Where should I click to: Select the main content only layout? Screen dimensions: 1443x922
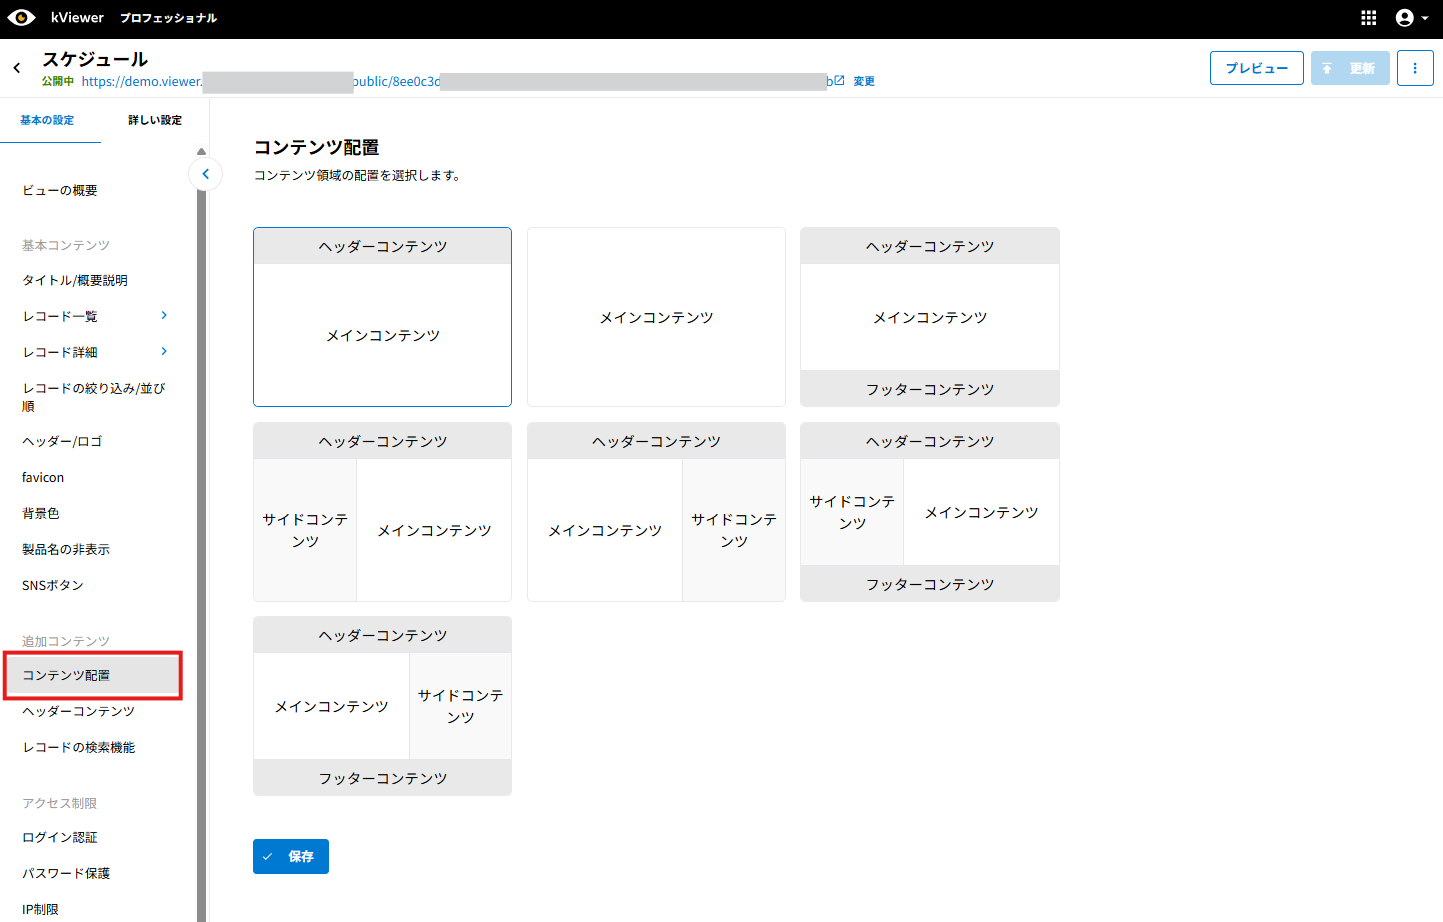pyautogui.click(x=656, y=317)
